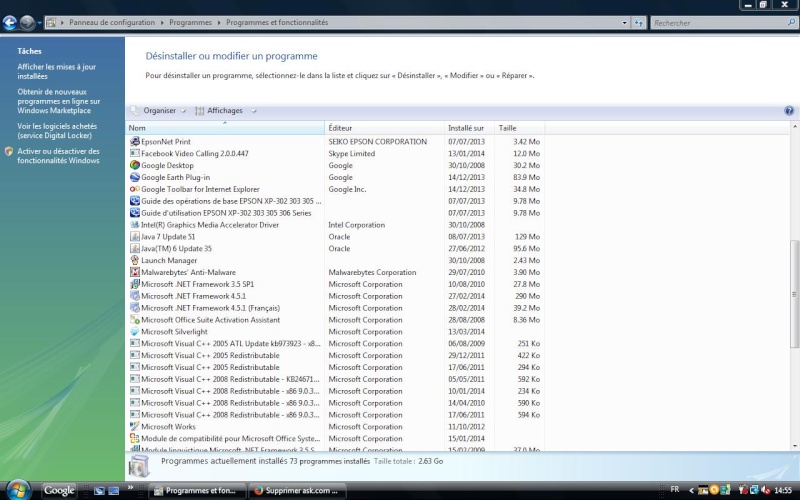Click the Microsoft .NET Framework 4.5.1 icon
Image resolution: width=800 pixels, height=500 pixels.
click(x=135, y=296)
